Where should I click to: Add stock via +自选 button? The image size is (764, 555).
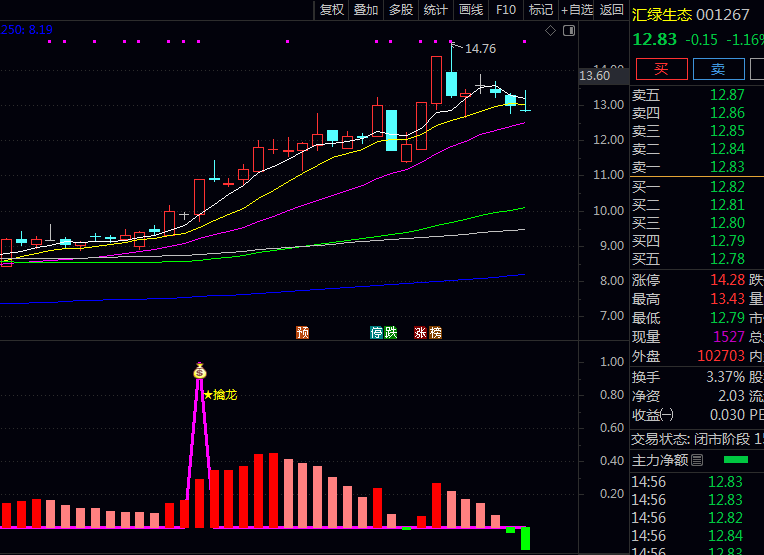(x=576, y=10)
